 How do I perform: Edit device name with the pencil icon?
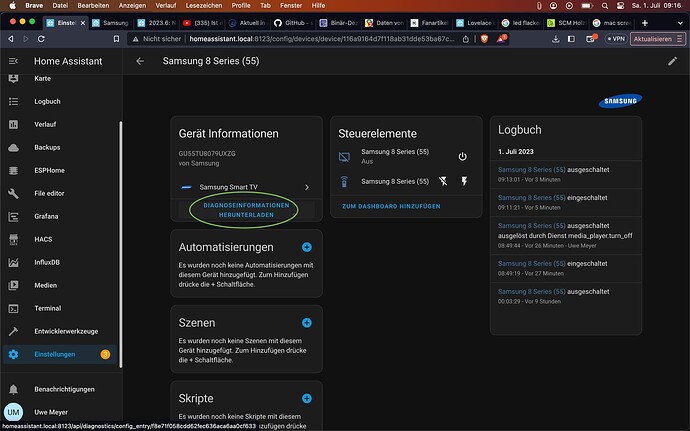(x=672, y=61)
